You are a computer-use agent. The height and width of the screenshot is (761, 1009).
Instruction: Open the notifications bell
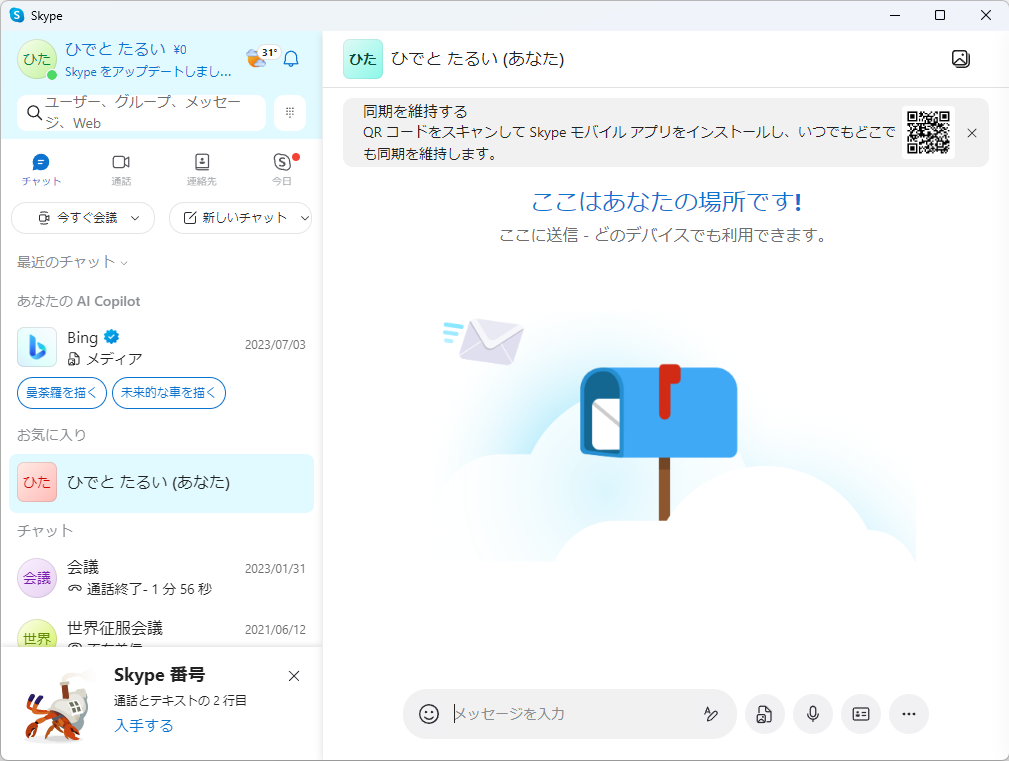coord(290,60)
